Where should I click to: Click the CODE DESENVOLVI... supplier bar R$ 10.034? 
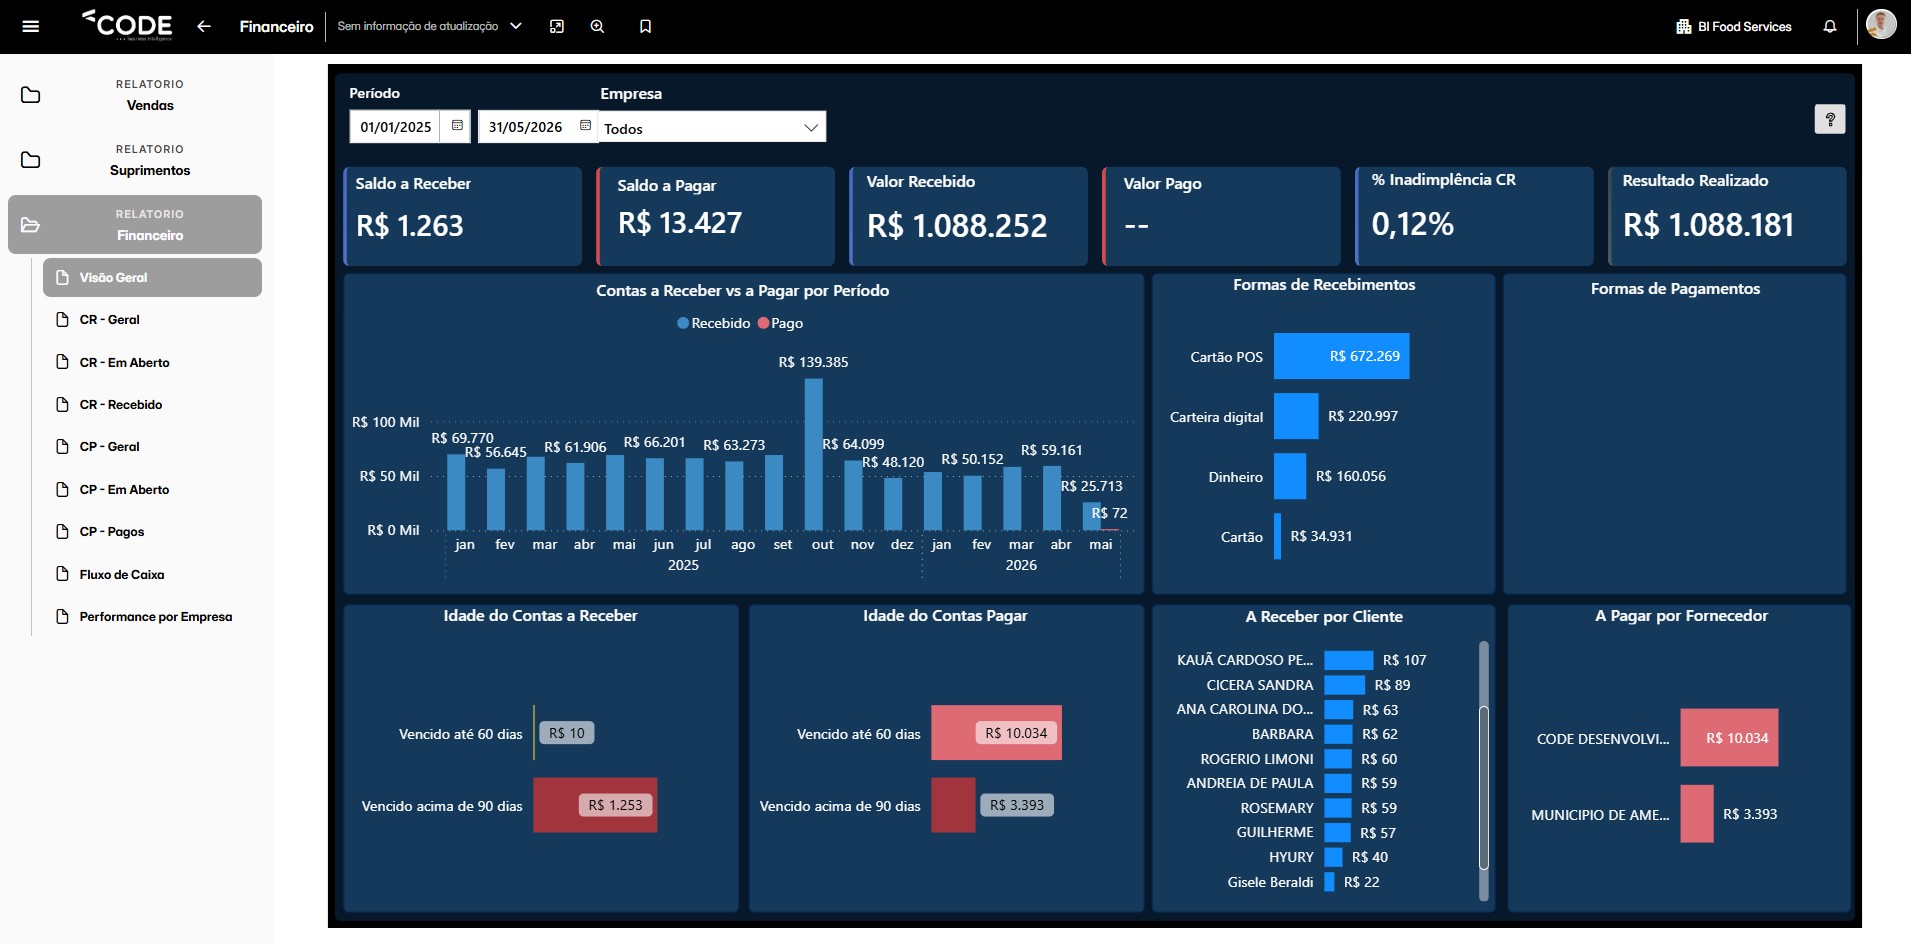pyautogui.click(x=1729, y=738)
